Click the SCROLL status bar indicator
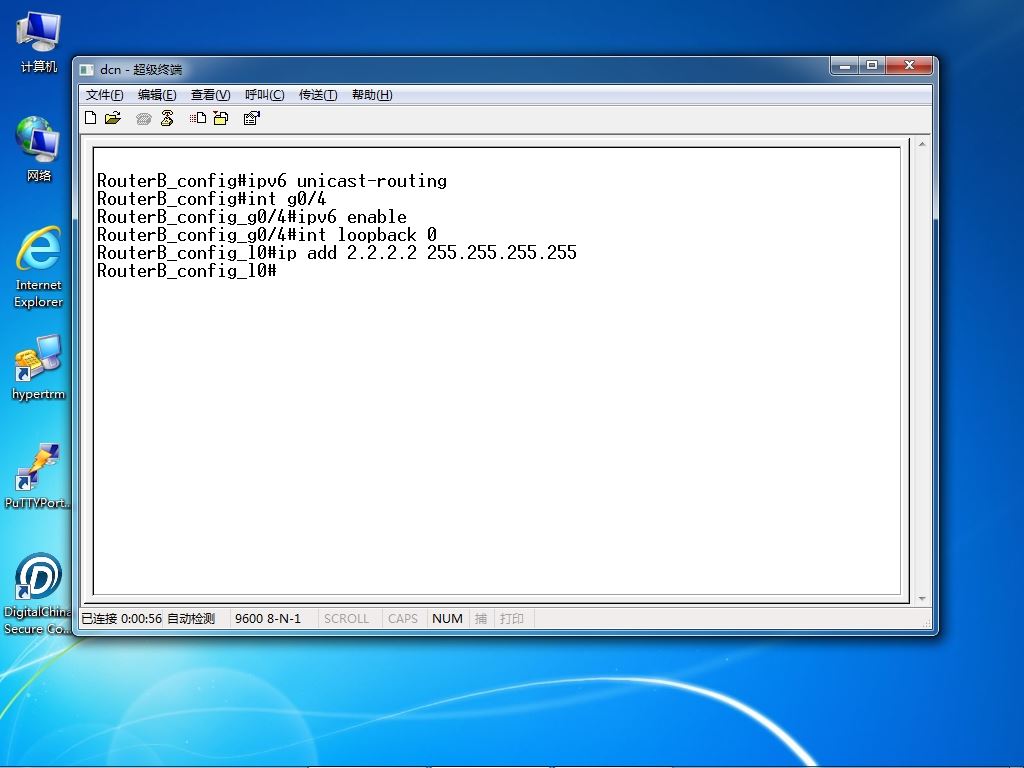Viewport: 1024px width, 768px height. pyautogui.click(x=346, y=618)
